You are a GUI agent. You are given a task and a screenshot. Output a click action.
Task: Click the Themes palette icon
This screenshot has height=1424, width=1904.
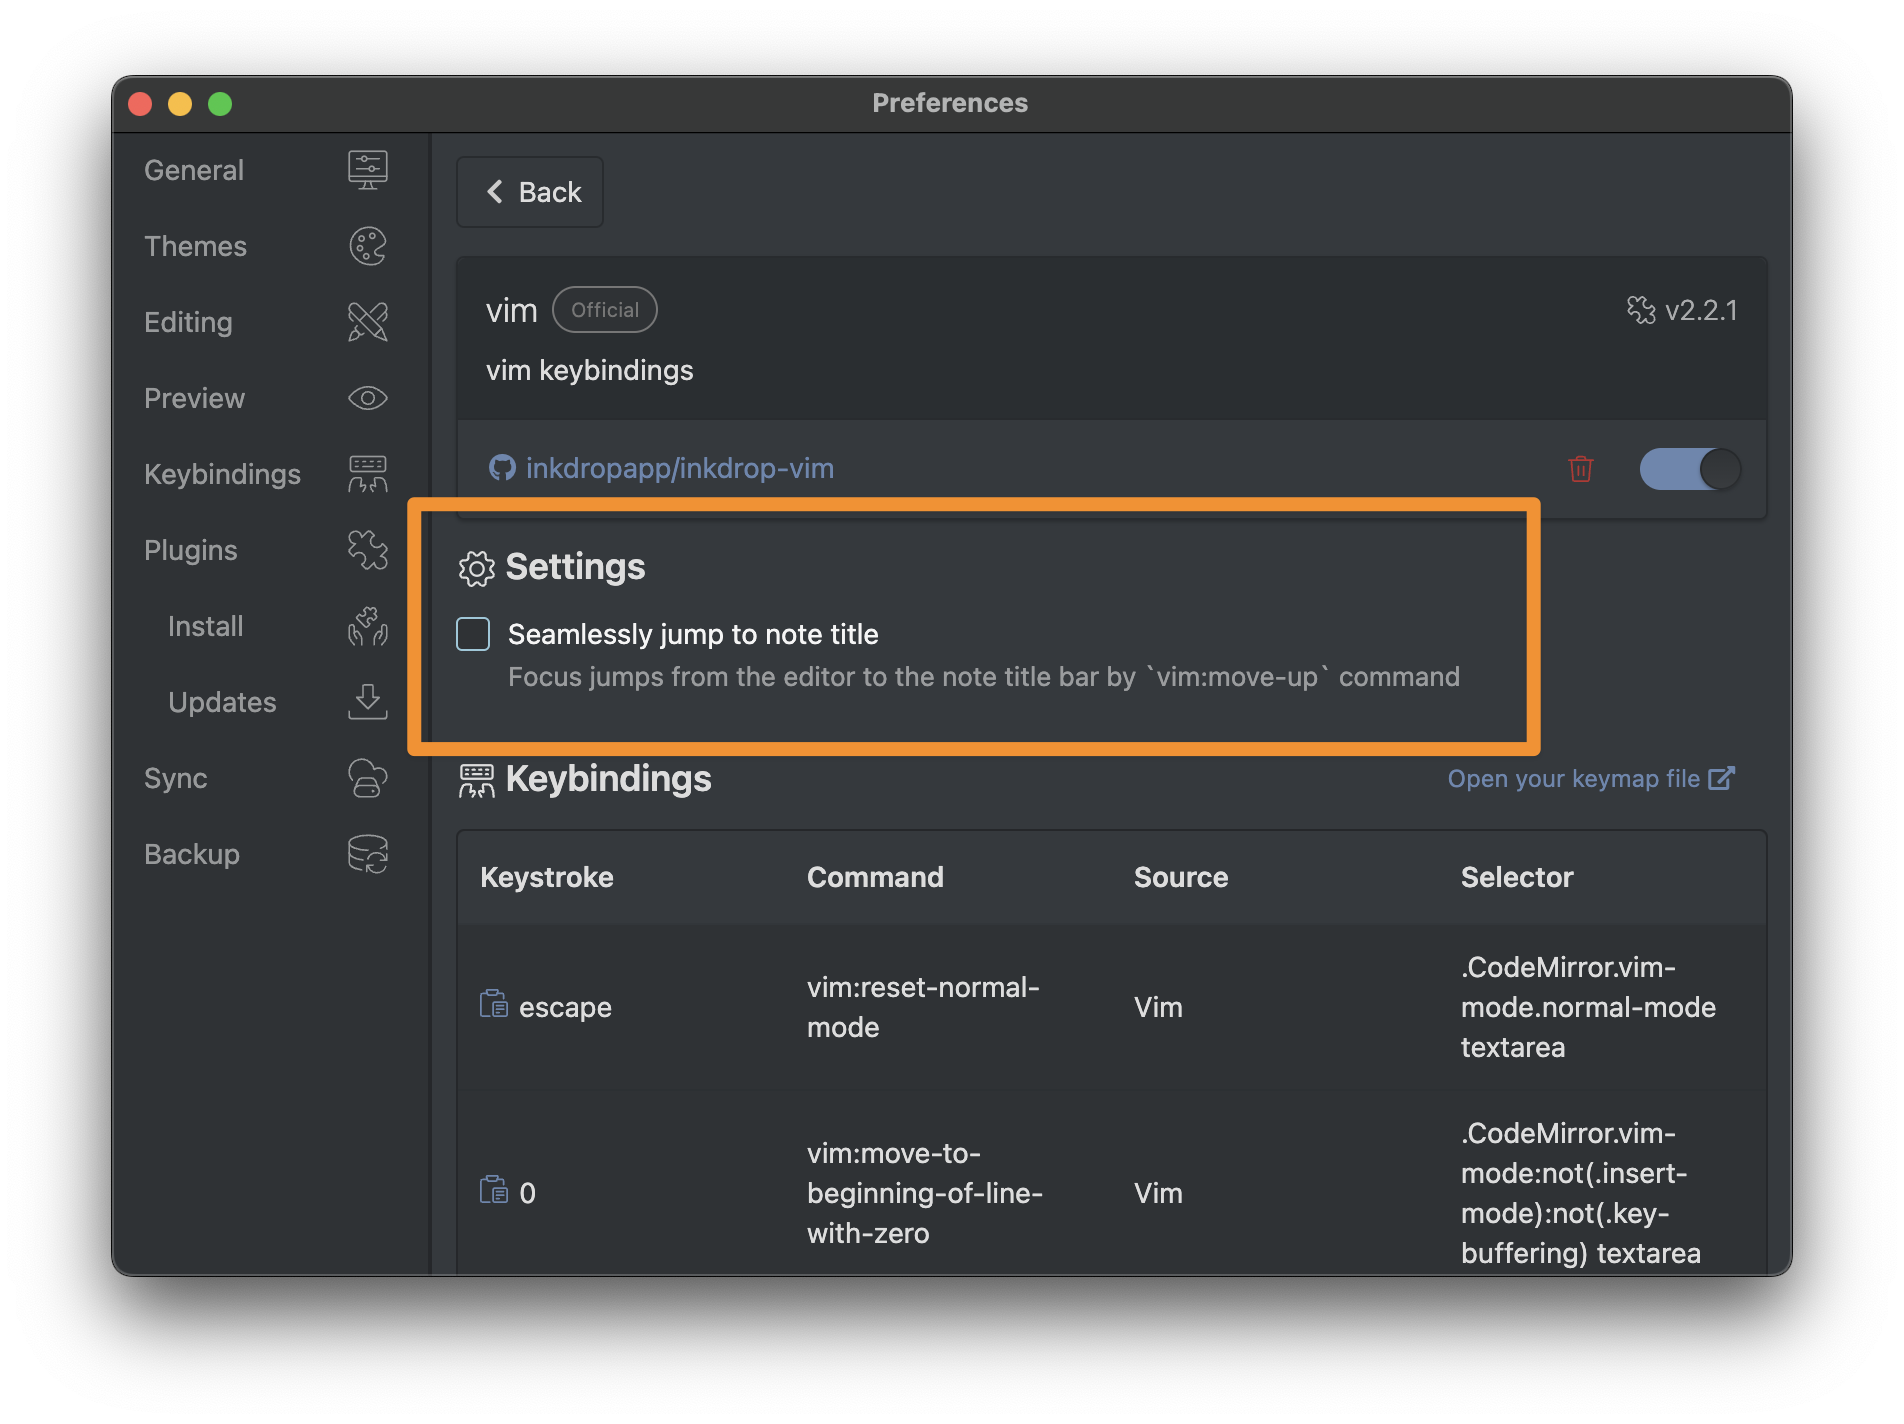367,246
